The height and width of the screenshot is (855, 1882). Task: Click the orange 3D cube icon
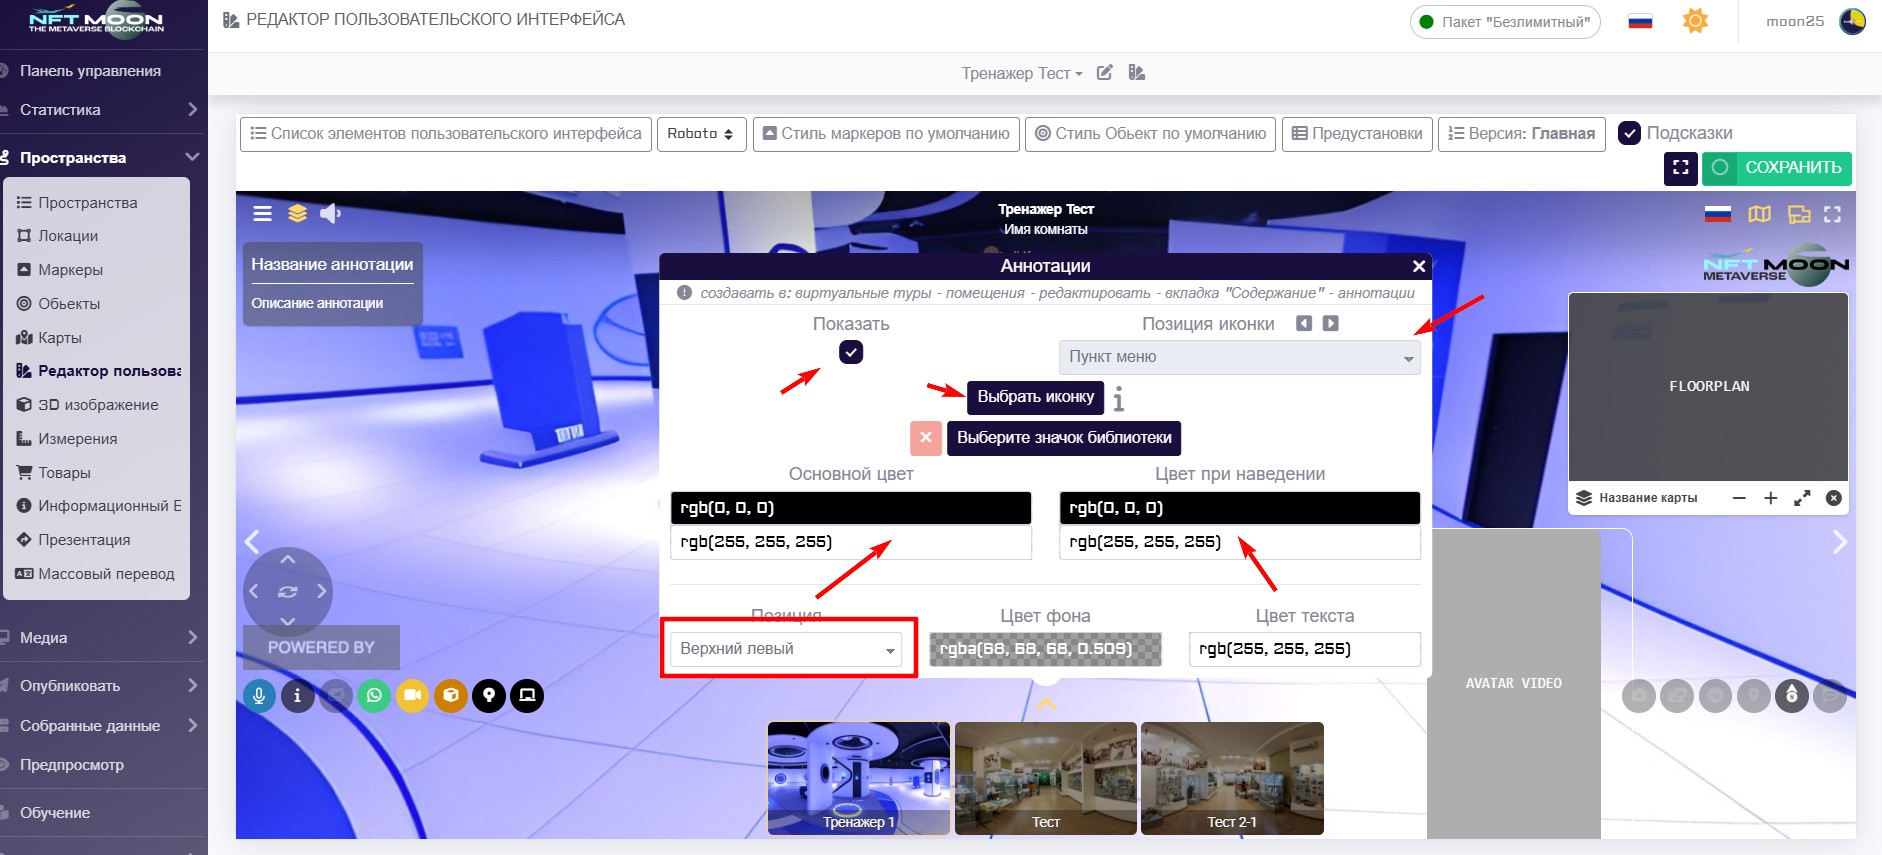[451, 695]
